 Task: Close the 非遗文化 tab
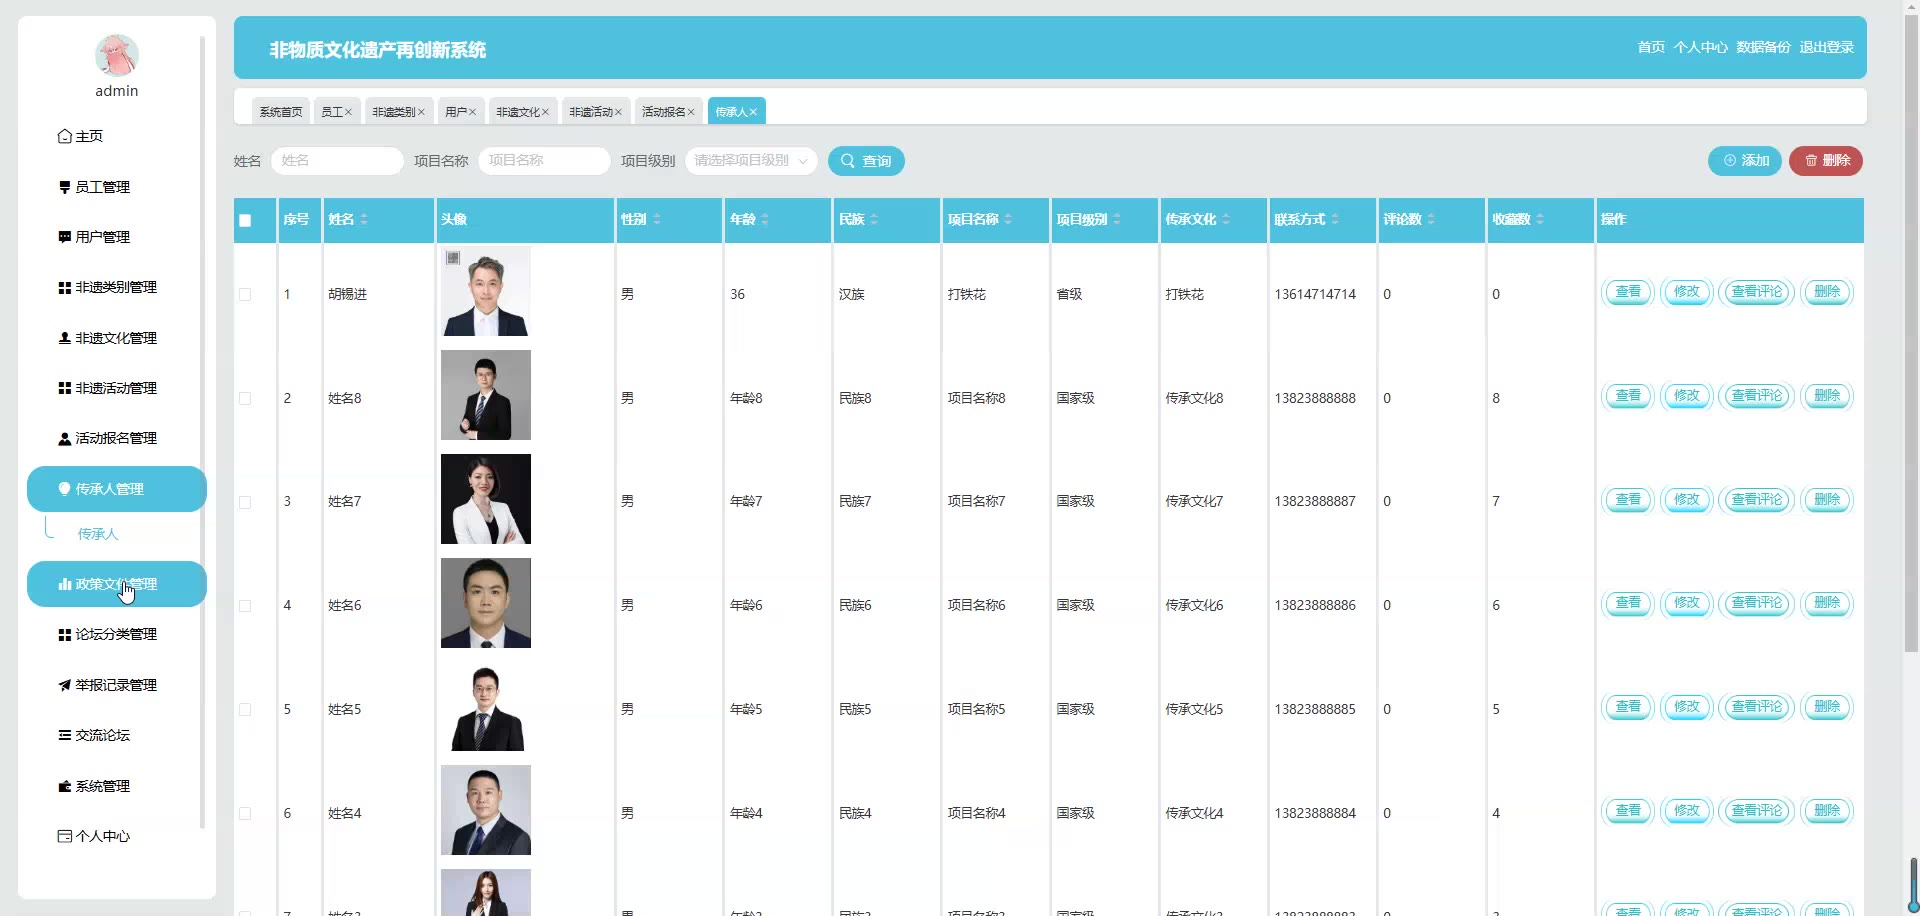pos(545,112)
